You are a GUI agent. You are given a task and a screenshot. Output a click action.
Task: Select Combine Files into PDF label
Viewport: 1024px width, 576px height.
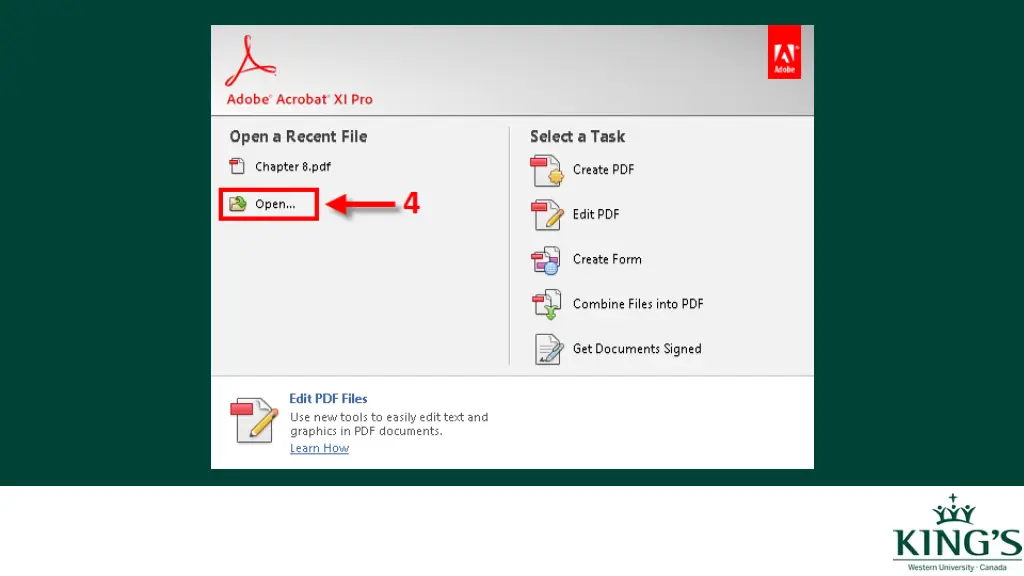[638, 304]
